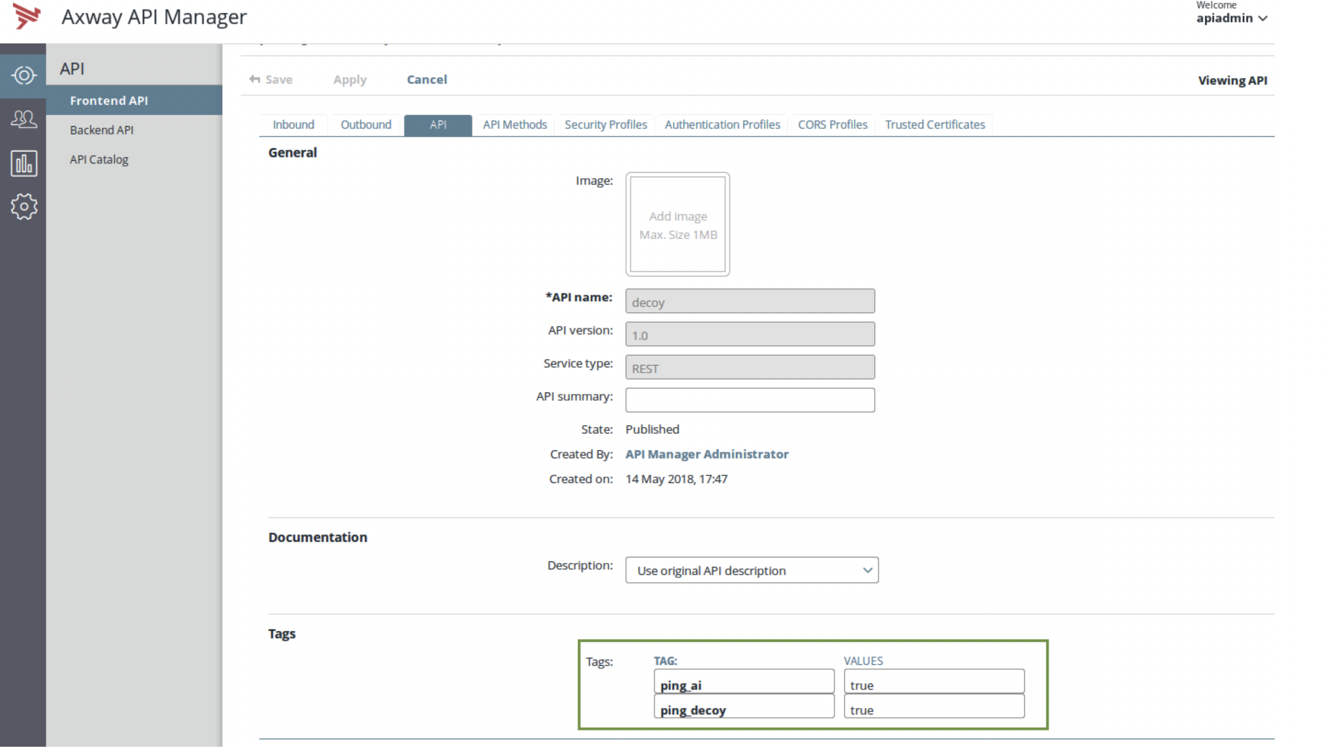The height and width of the screenshot is (748, 1340).
Task: Select Backend API in sidebar
Action: [102, 130]
